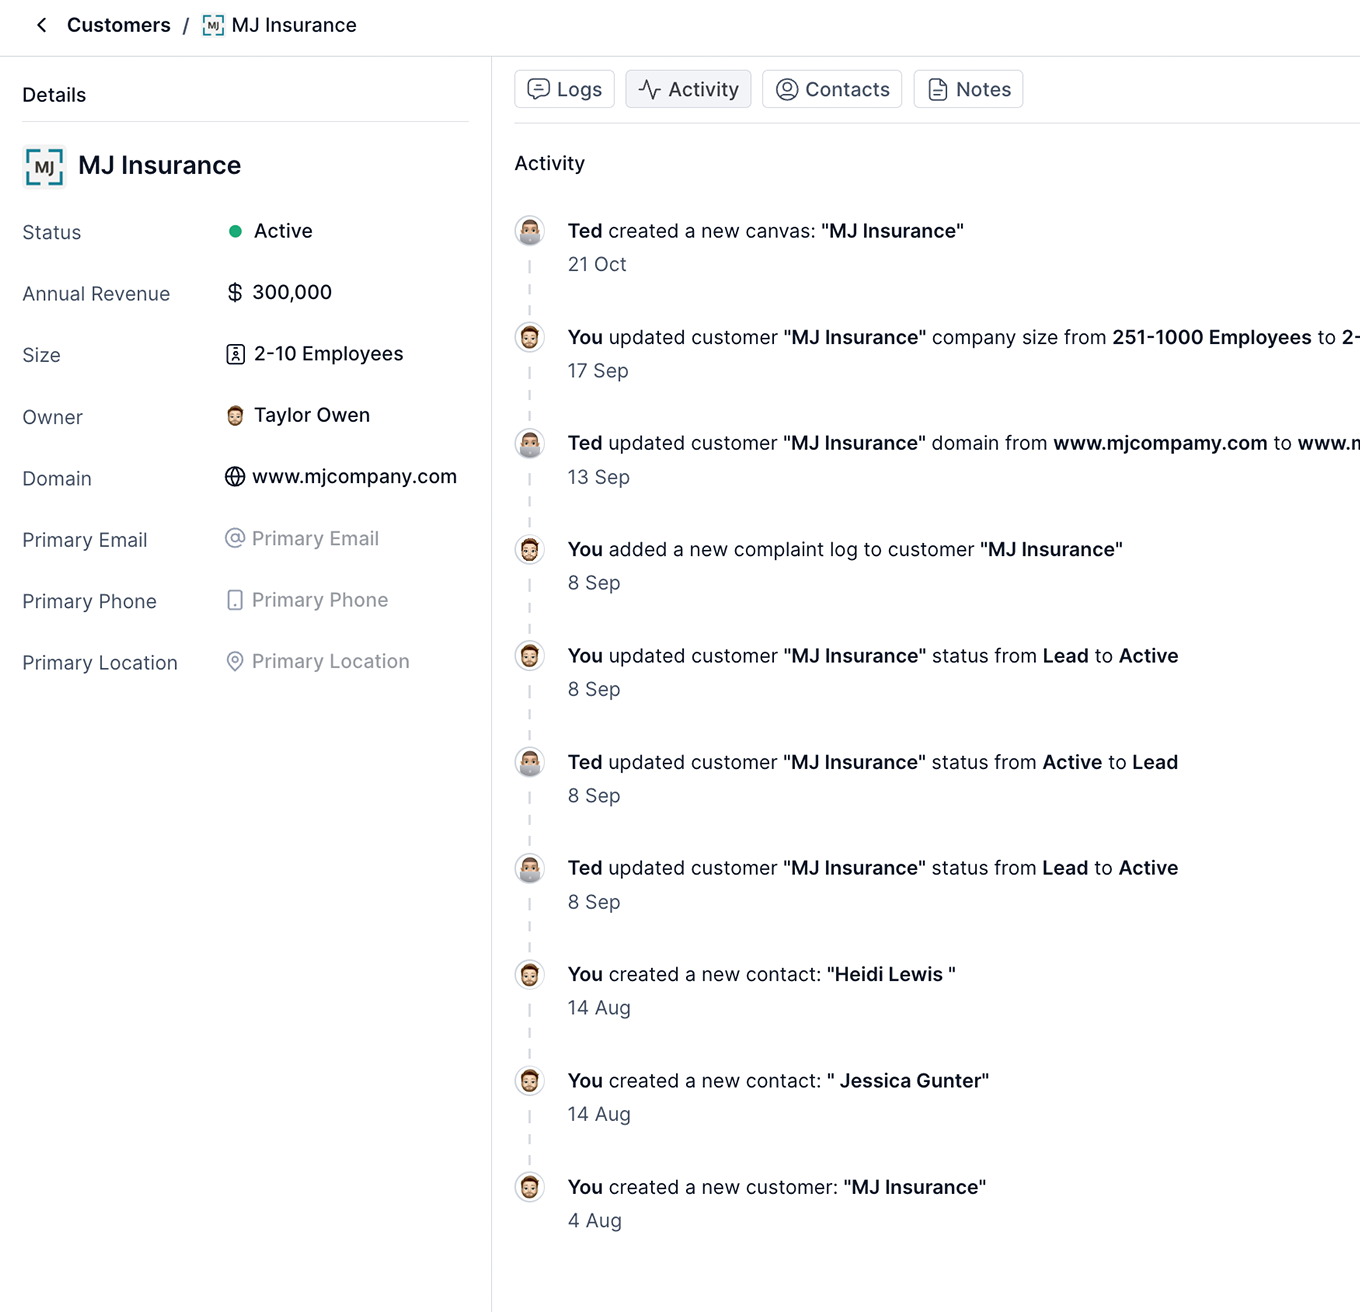Open the Contacts tab
Viewport: 1360px width, 1312px height.
coord(831,89)
